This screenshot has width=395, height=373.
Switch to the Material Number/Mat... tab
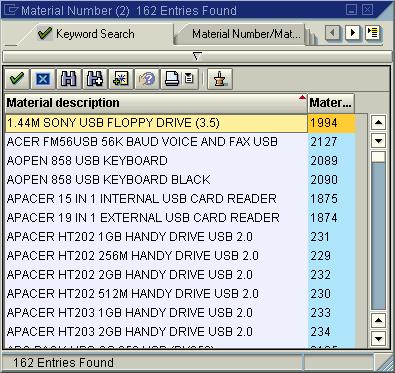tap(246, 34)
